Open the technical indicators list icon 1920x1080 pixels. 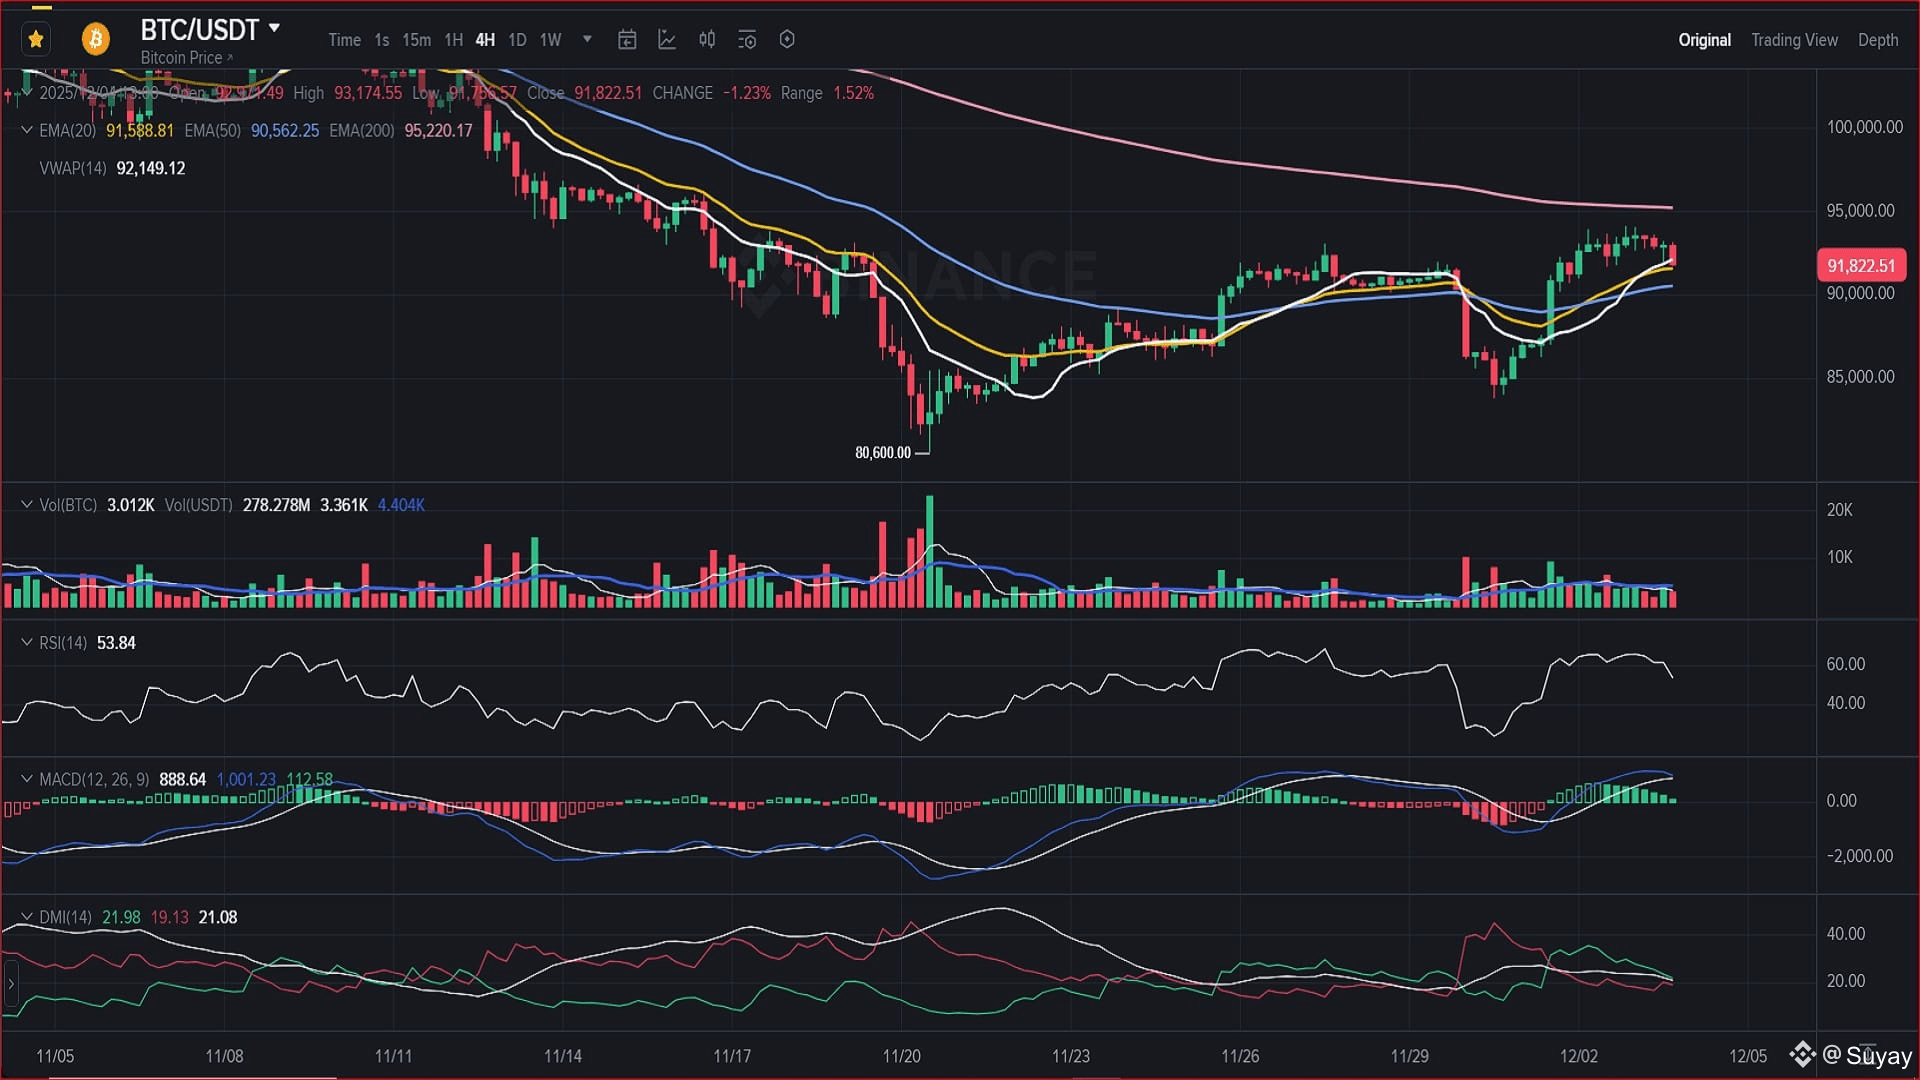click(x=747, y=40)
